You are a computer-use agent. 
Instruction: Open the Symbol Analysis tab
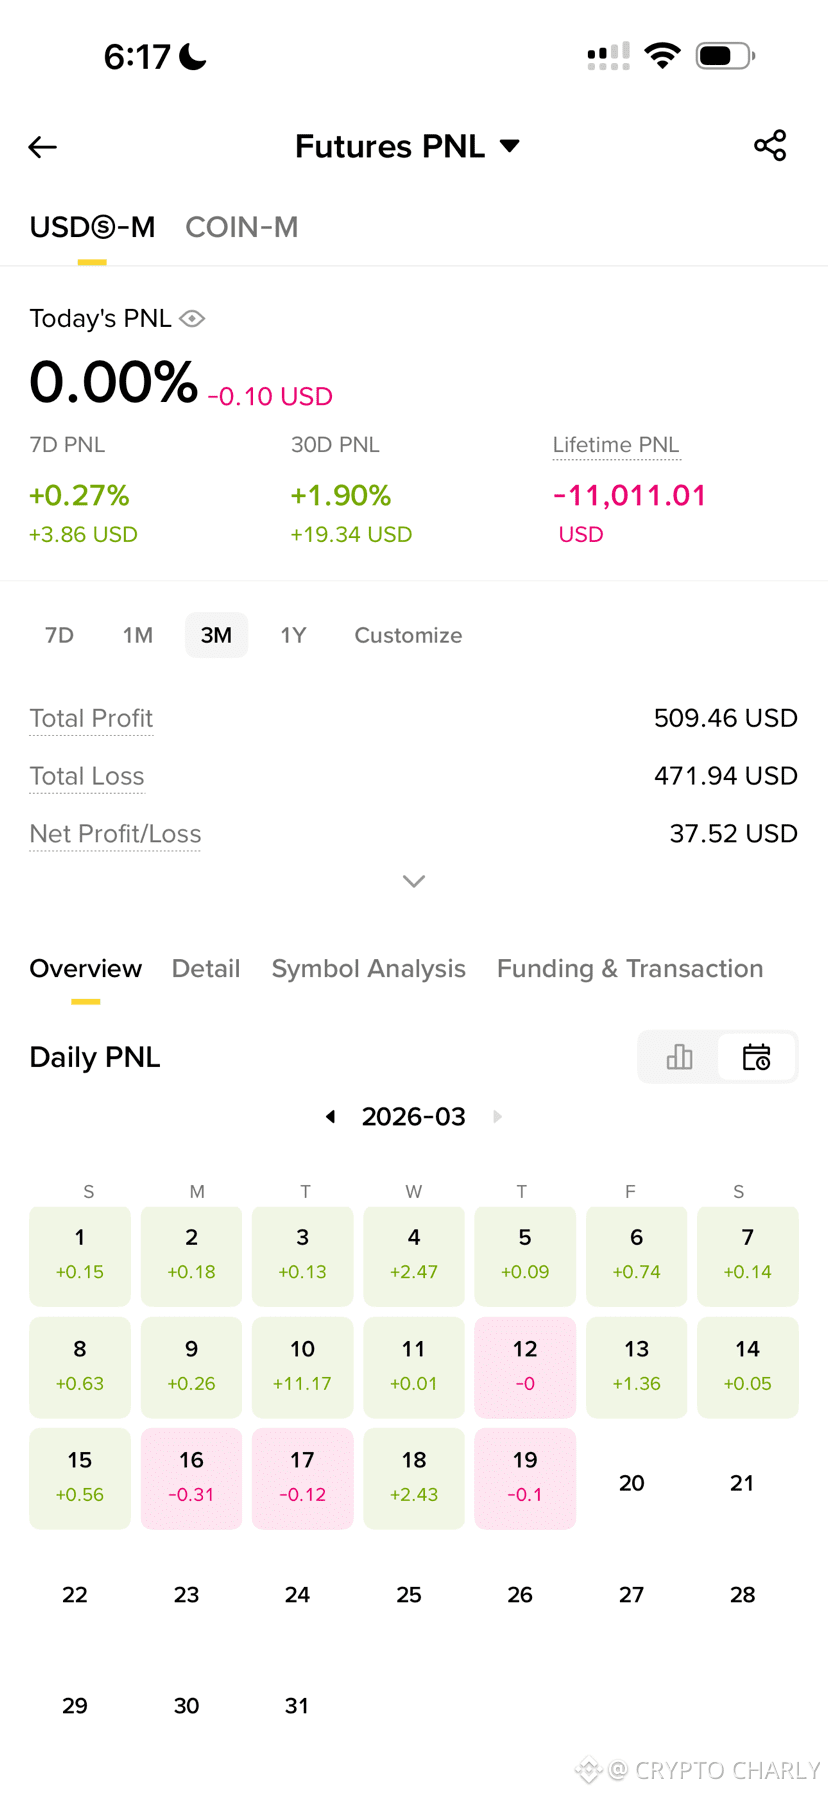[369, 968]
